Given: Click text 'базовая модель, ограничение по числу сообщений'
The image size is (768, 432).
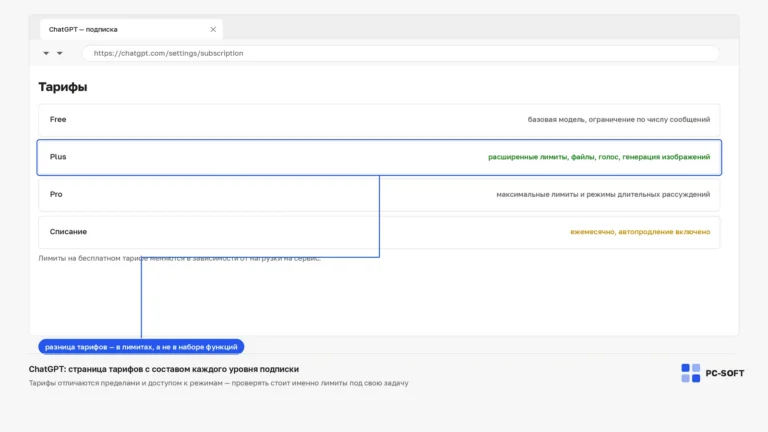Looking at the screenshot, I should click(619, 120).
